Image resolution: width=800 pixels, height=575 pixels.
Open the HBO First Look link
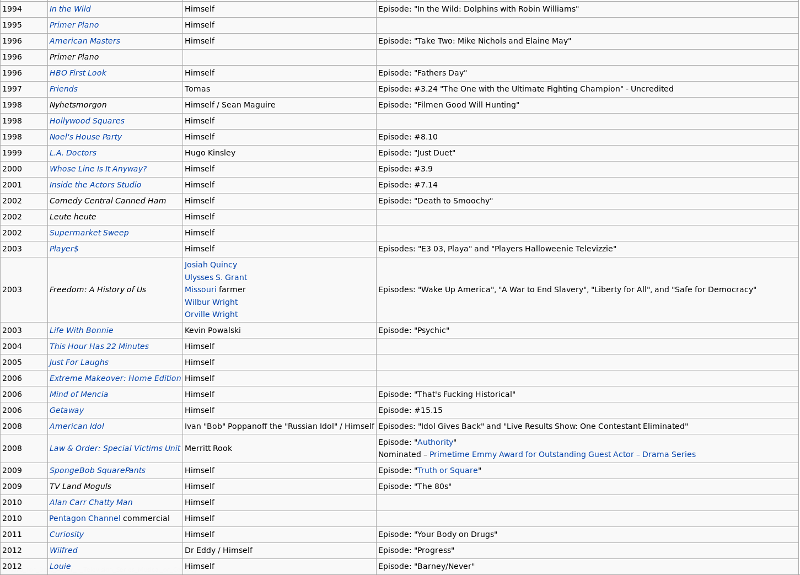coord(78,72)
